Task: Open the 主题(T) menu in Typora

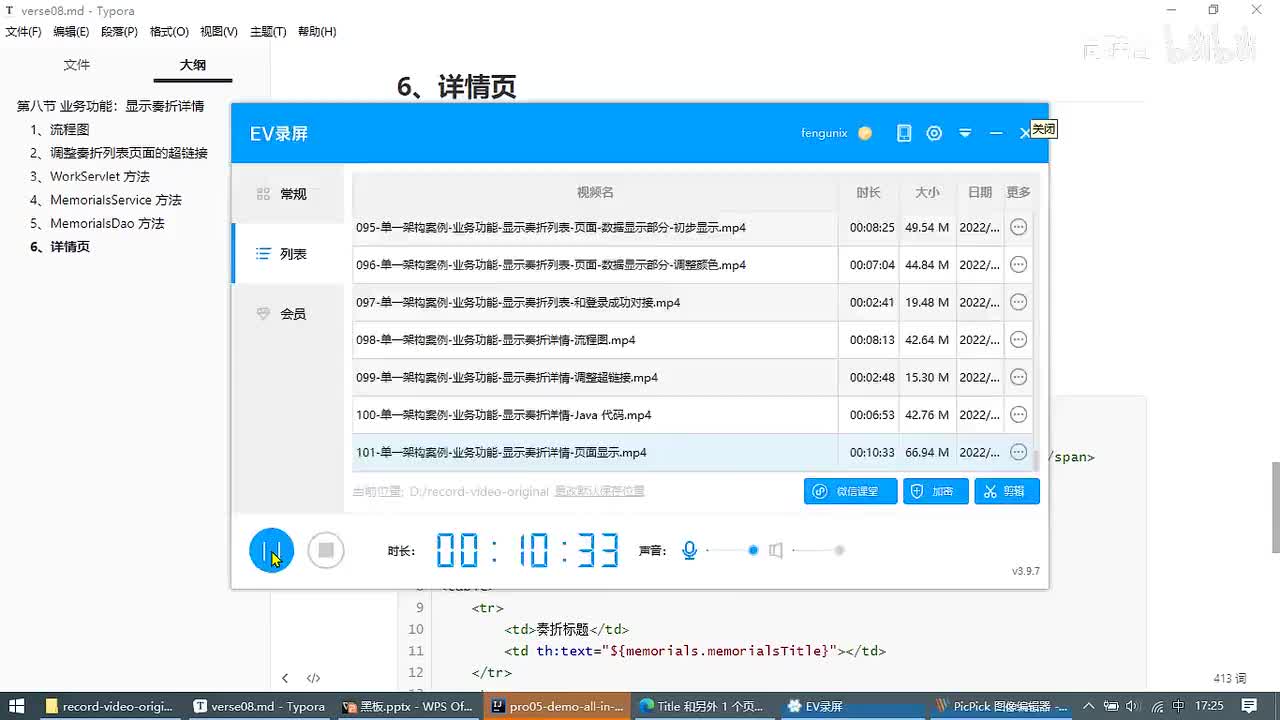Action: [x=268, y=32]
